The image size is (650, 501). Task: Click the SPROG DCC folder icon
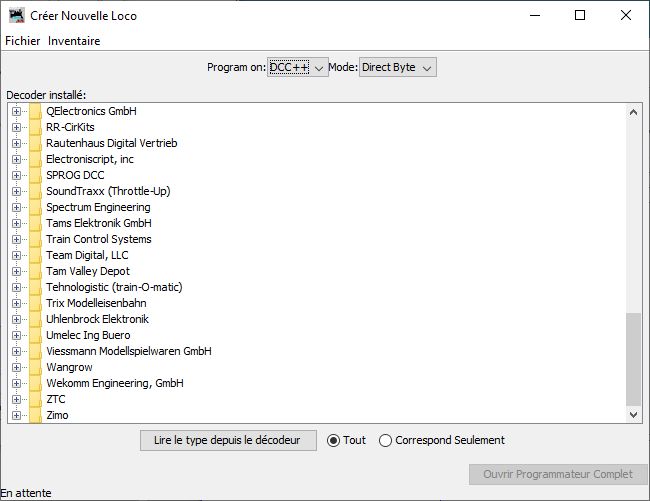point(36,175)
